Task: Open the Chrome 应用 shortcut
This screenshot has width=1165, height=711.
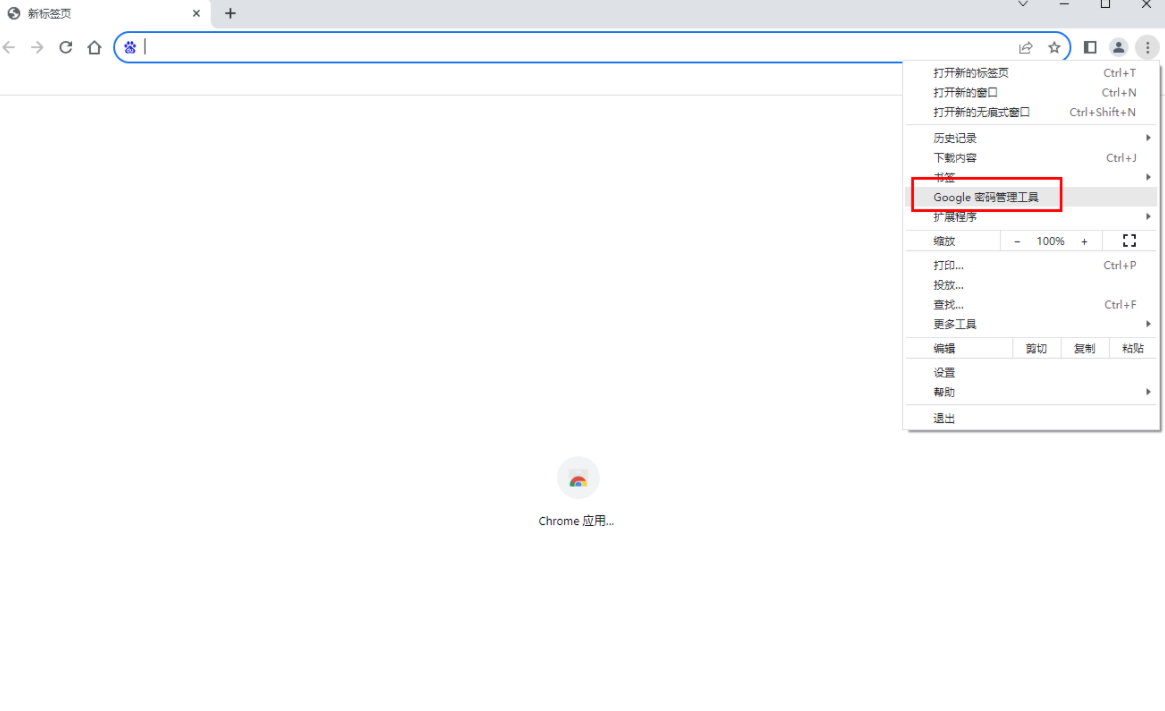Action: [x=577, y=492]
